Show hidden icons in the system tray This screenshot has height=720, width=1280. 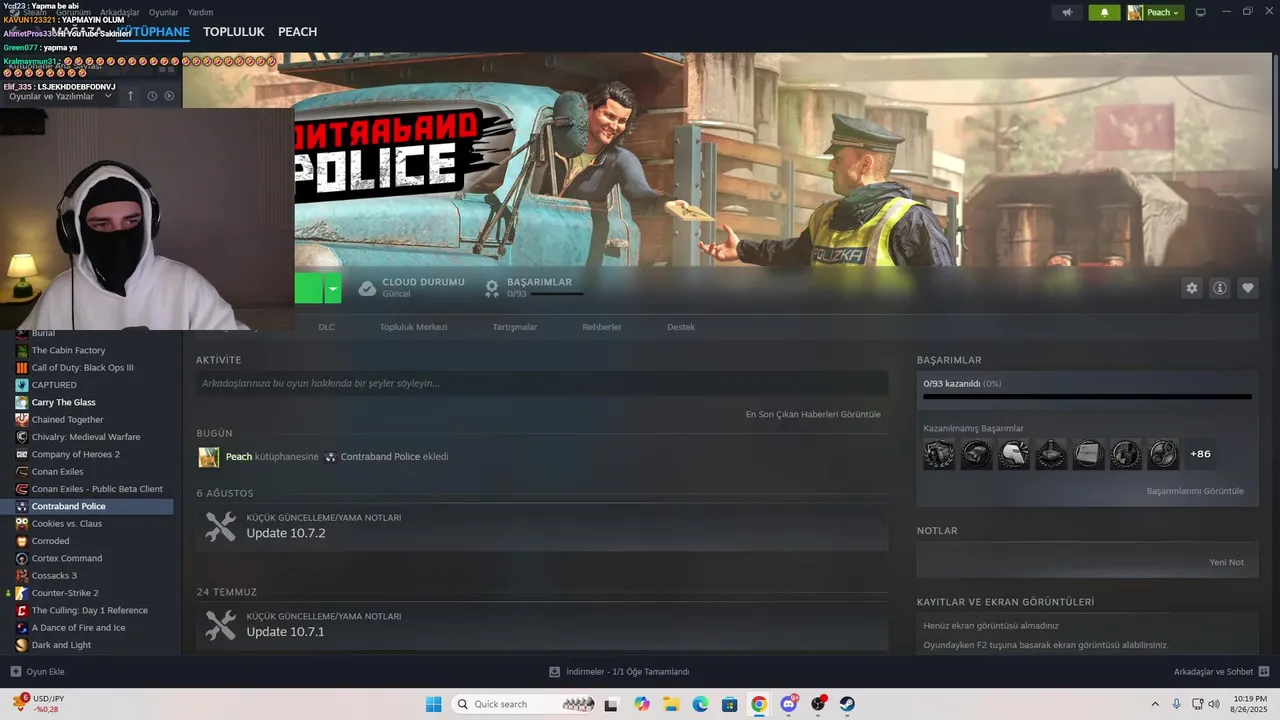pyautogui.click(x=1155, y=704)
